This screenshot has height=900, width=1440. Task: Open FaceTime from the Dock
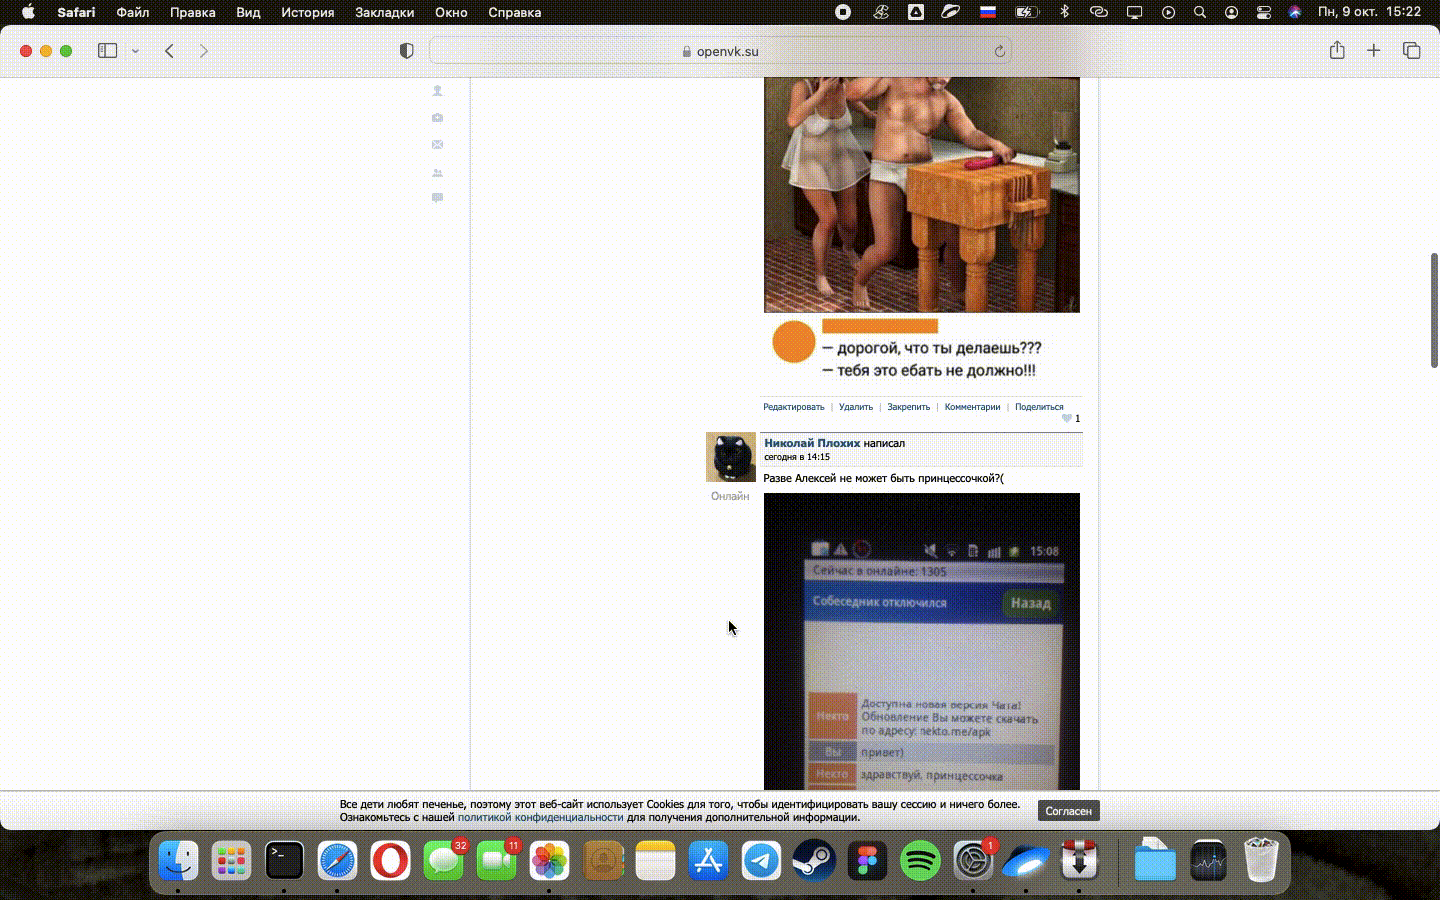(496, 860)
